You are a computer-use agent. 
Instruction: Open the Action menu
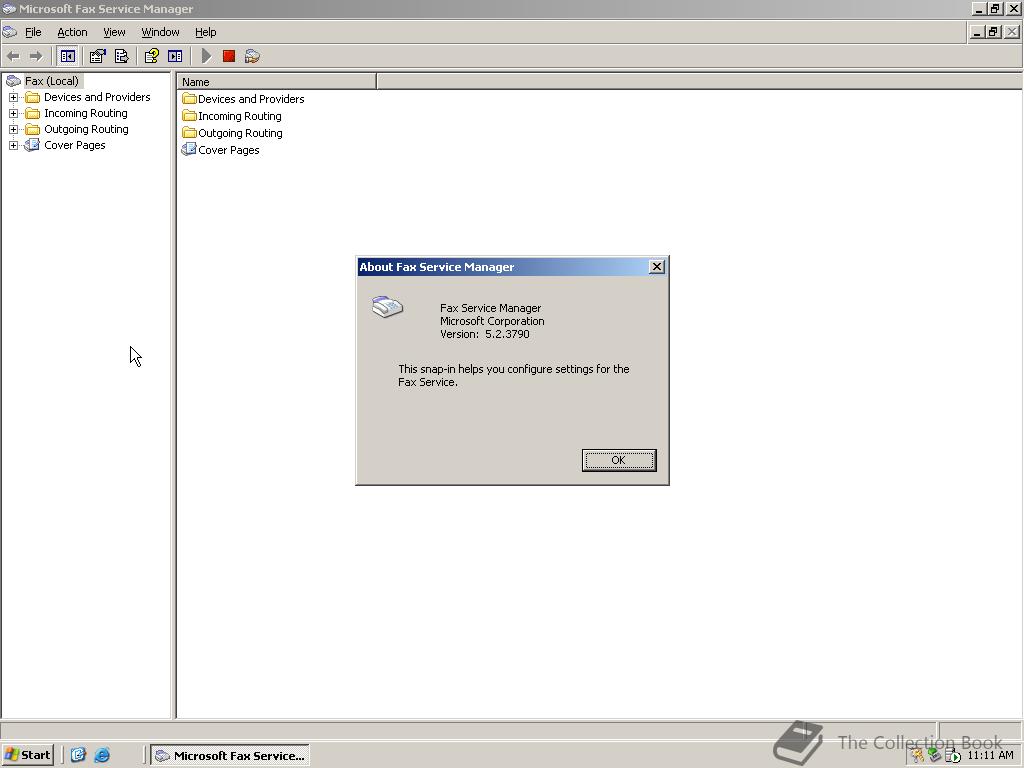pyautogui.click(x=72, y=32)
